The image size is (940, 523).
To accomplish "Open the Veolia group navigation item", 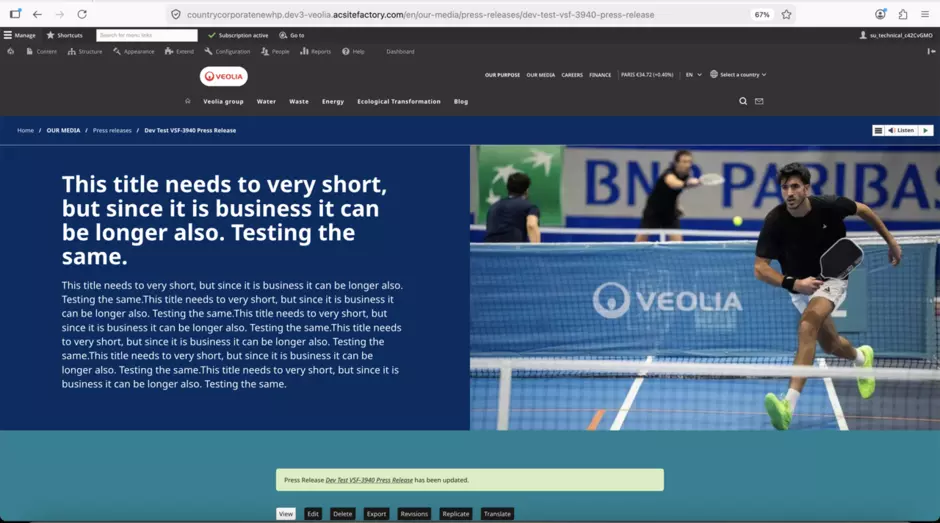I will pyautogui.click(x=223, y=101).
